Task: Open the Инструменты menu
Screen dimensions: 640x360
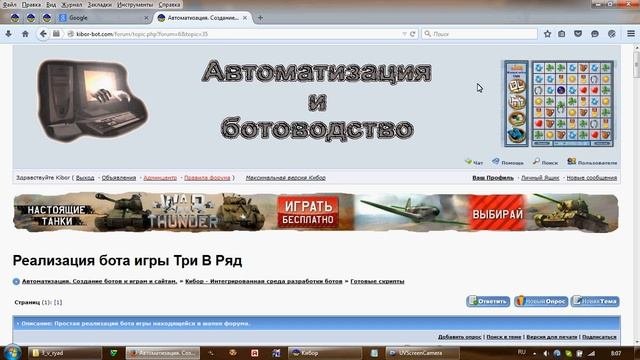Action: coord(135,4)
